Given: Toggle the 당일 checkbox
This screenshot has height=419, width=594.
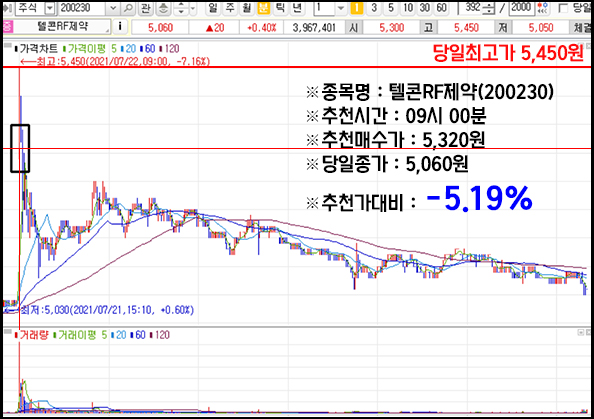Looking at the screenshot, I should pos(563,8).
